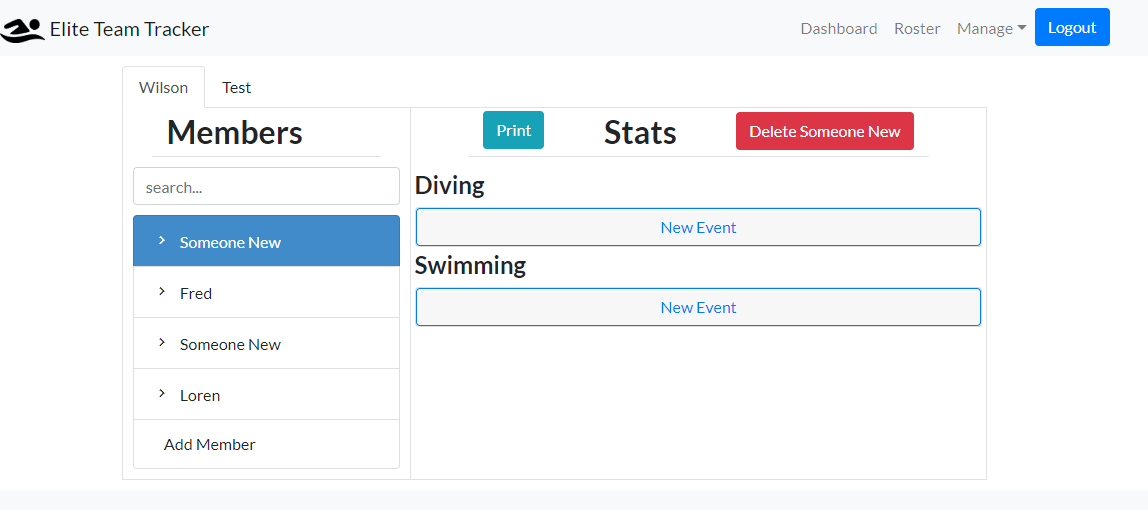Switch to the Test tab
The height and width of the screenshot is (510, 1148).
click(236, 87)
